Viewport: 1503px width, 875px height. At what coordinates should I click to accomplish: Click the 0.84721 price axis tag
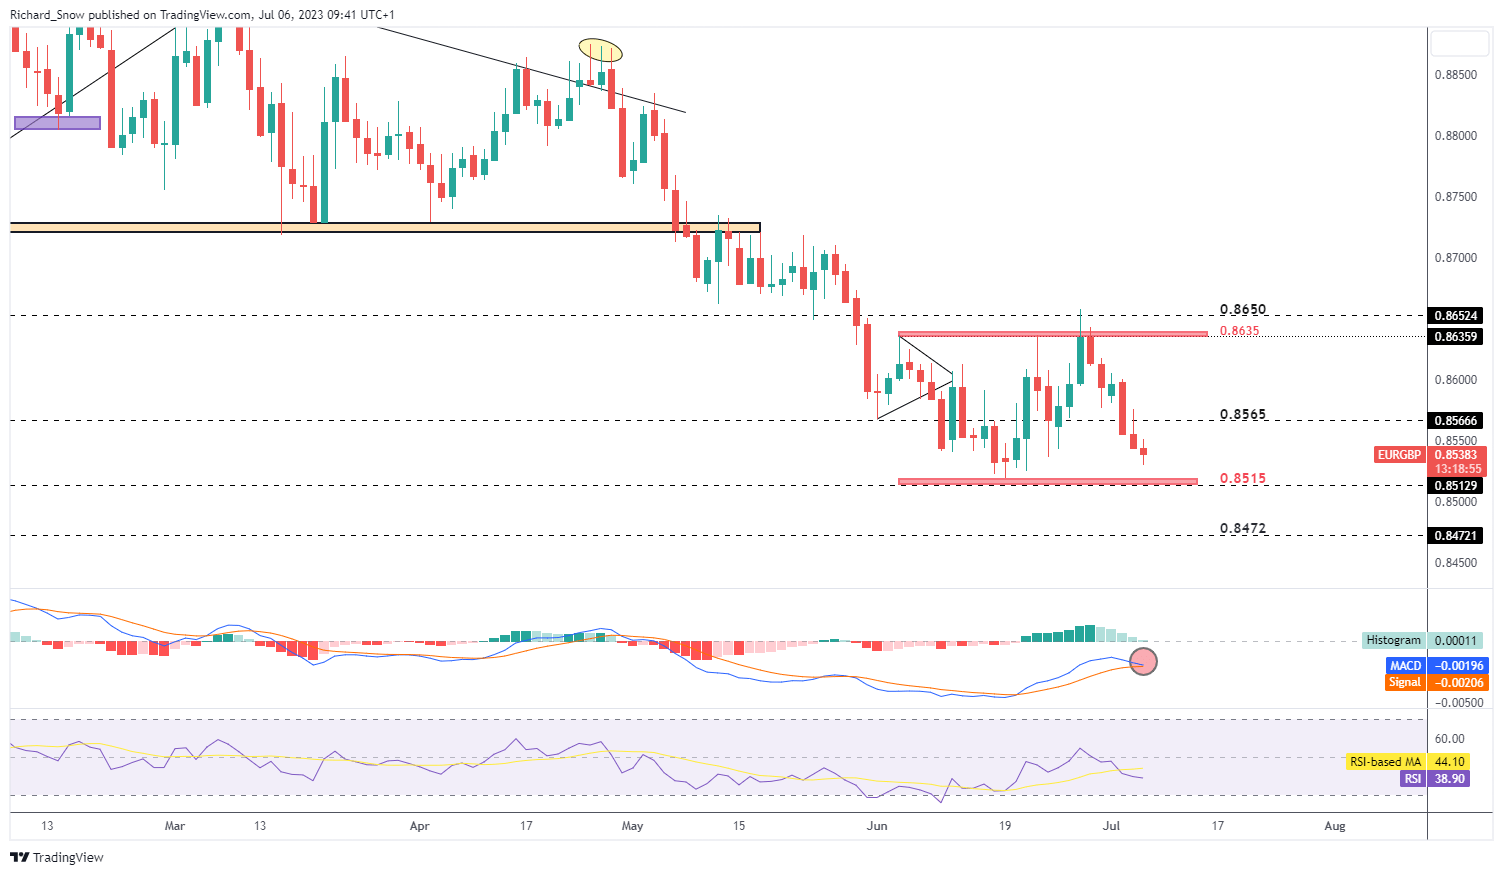pos(1456,536)
